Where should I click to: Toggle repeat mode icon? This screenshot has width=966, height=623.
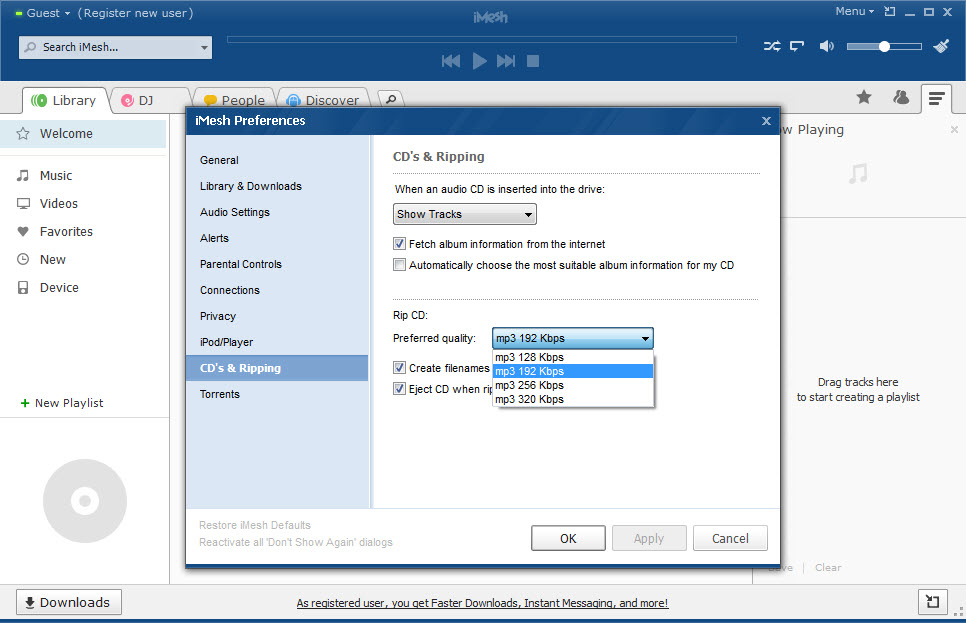click(x=797, y=46)
